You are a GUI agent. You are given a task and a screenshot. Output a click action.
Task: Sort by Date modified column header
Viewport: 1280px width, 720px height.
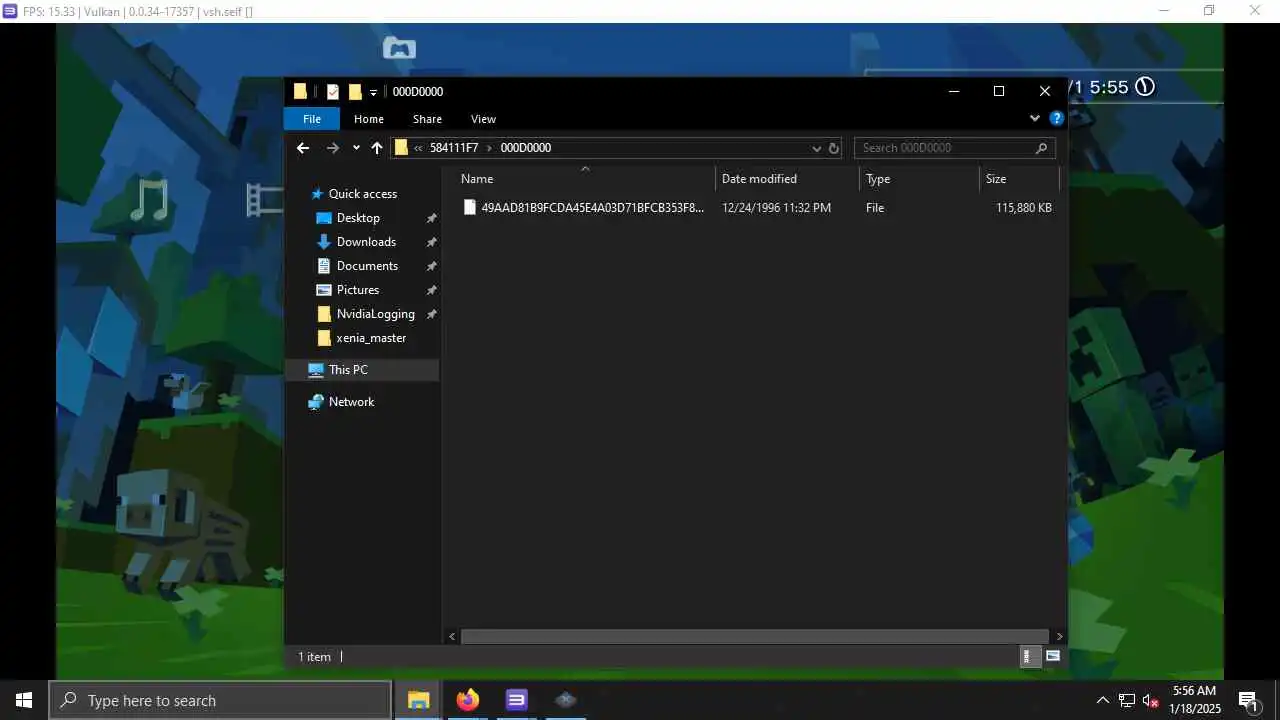[787, 179]
